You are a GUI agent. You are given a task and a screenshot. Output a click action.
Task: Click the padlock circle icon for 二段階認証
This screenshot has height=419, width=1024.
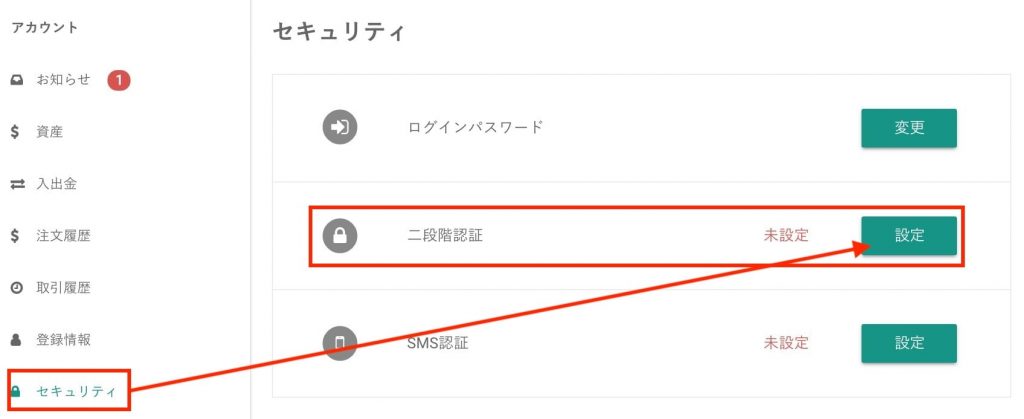click(340, 236)
